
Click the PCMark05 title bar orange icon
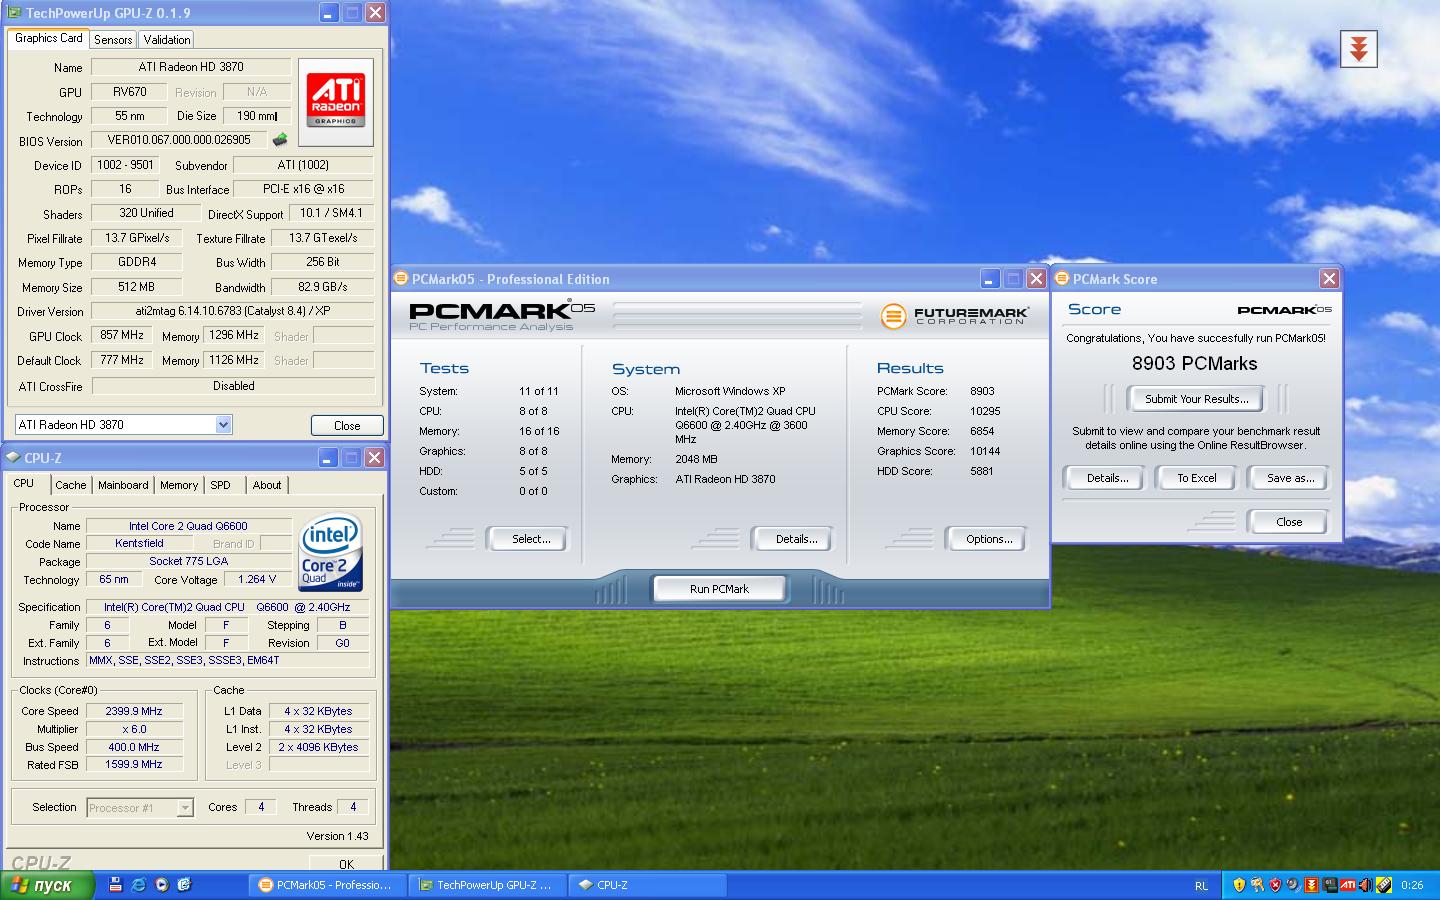[x=401, y=279]
